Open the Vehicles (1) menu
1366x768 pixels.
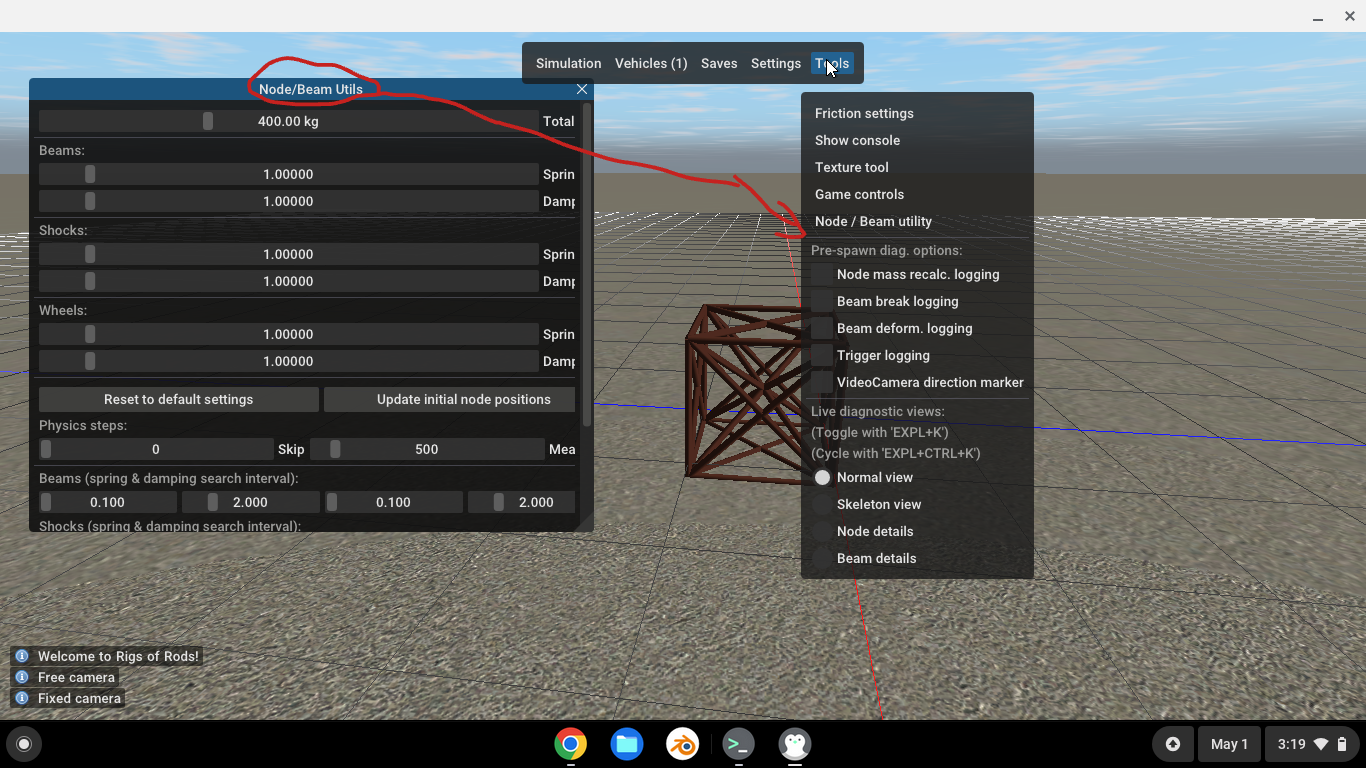[x=651, y=63]
